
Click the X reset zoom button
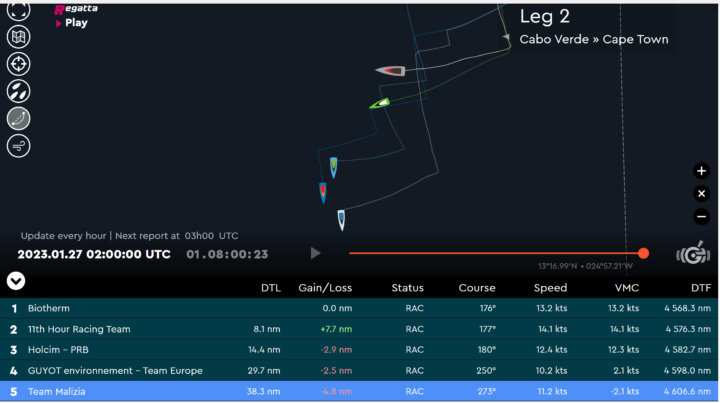point(701,194)
